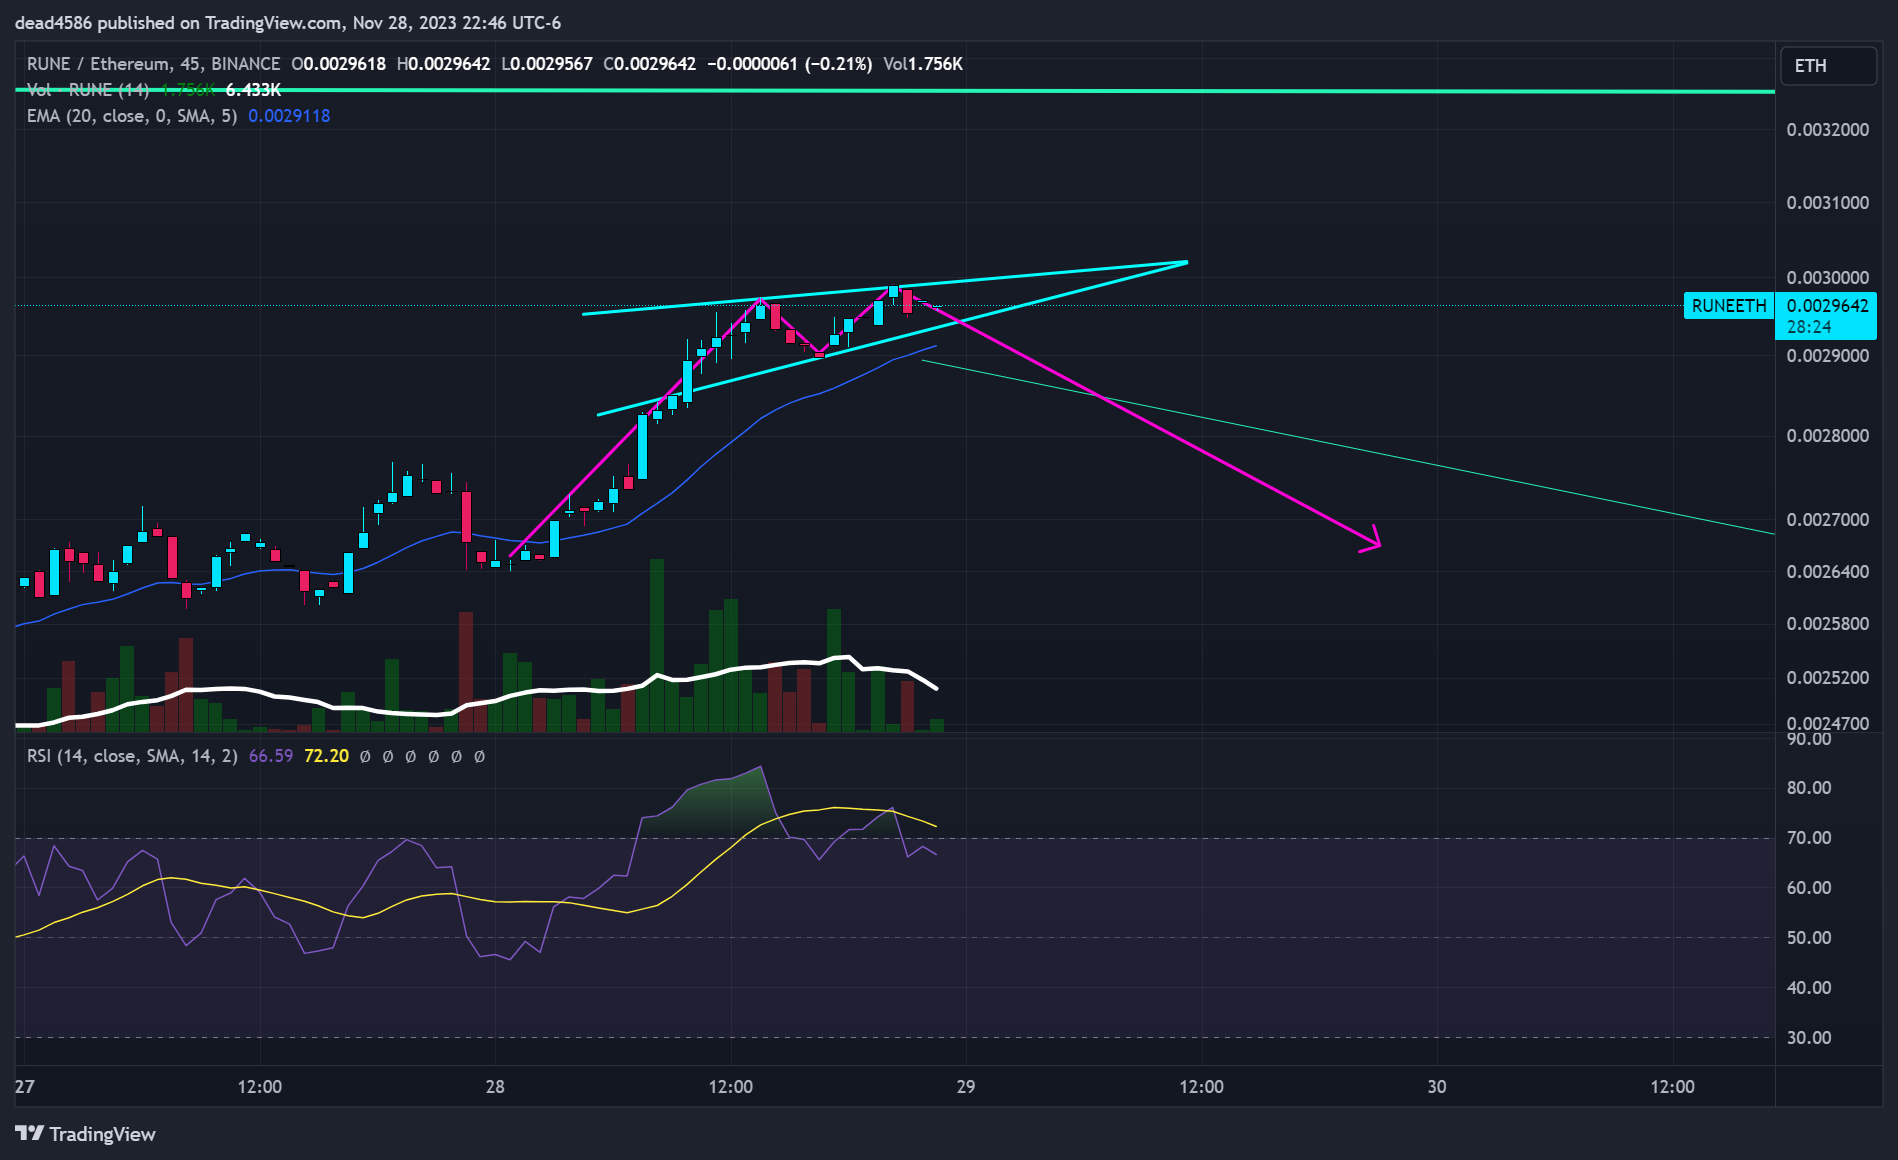Click the EMA (20, close, 0, SMA, 5) legend
This screenshot has height=1160, width=1898.
[132, 116]
